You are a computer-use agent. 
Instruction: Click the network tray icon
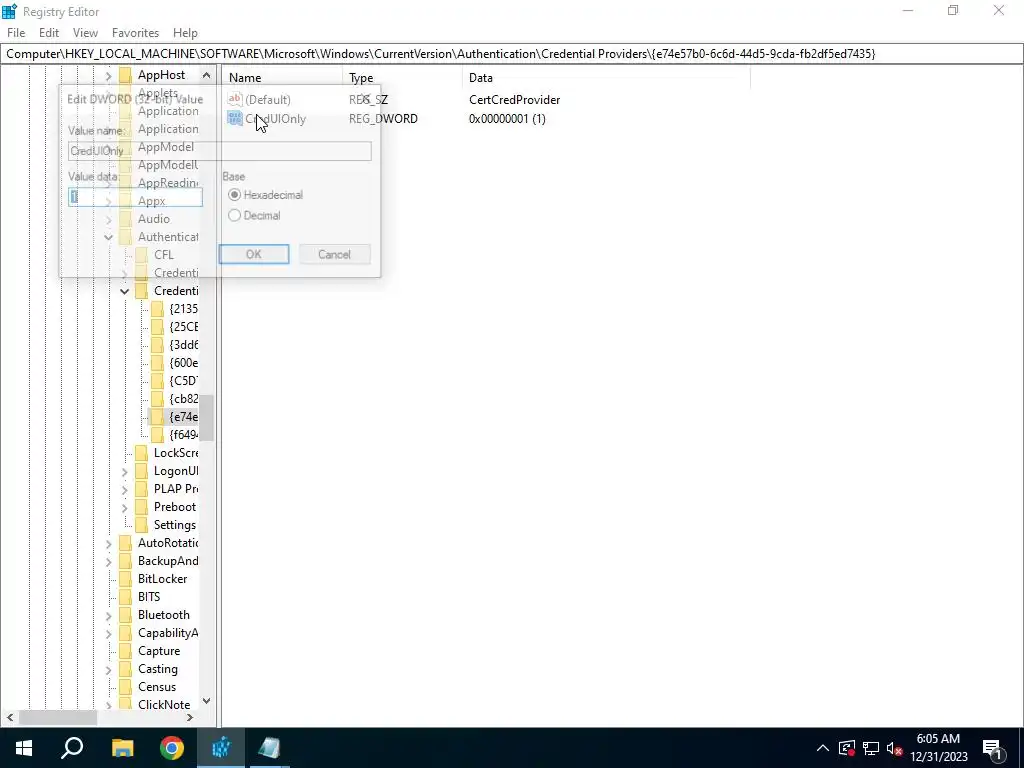(x=871, y=748)
